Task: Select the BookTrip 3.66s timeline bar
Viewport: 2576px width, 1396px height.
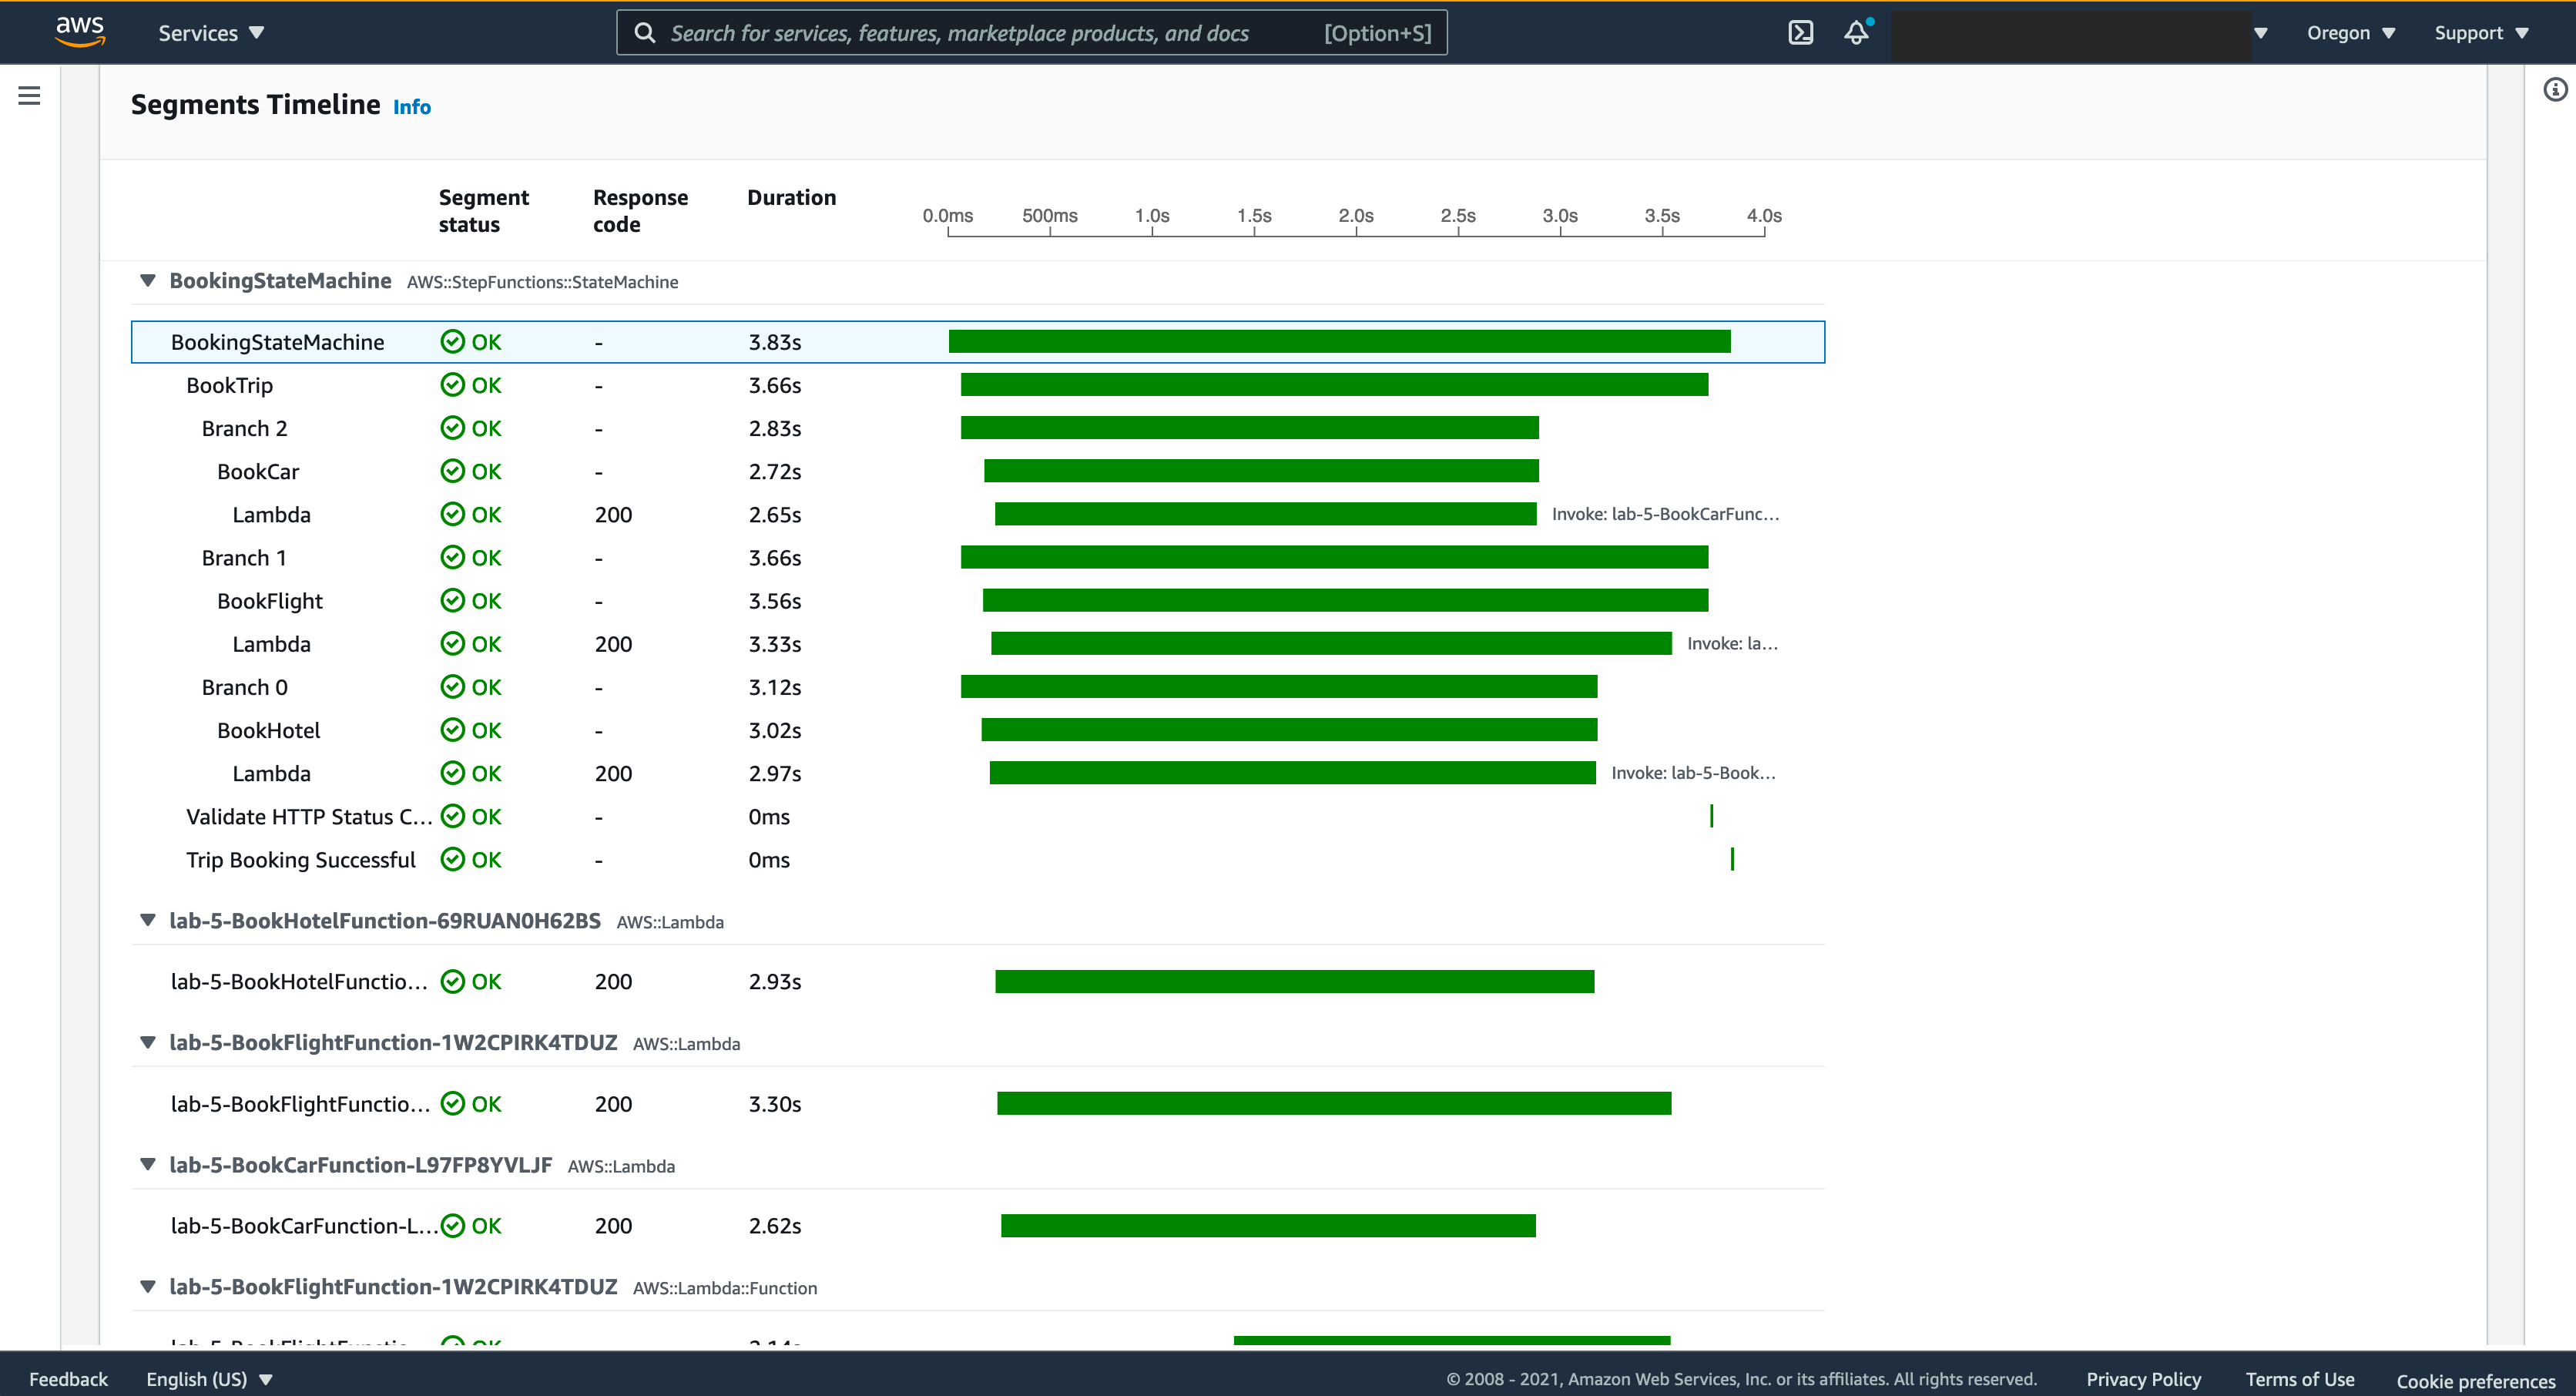Action: click(x=1334, y=385)
